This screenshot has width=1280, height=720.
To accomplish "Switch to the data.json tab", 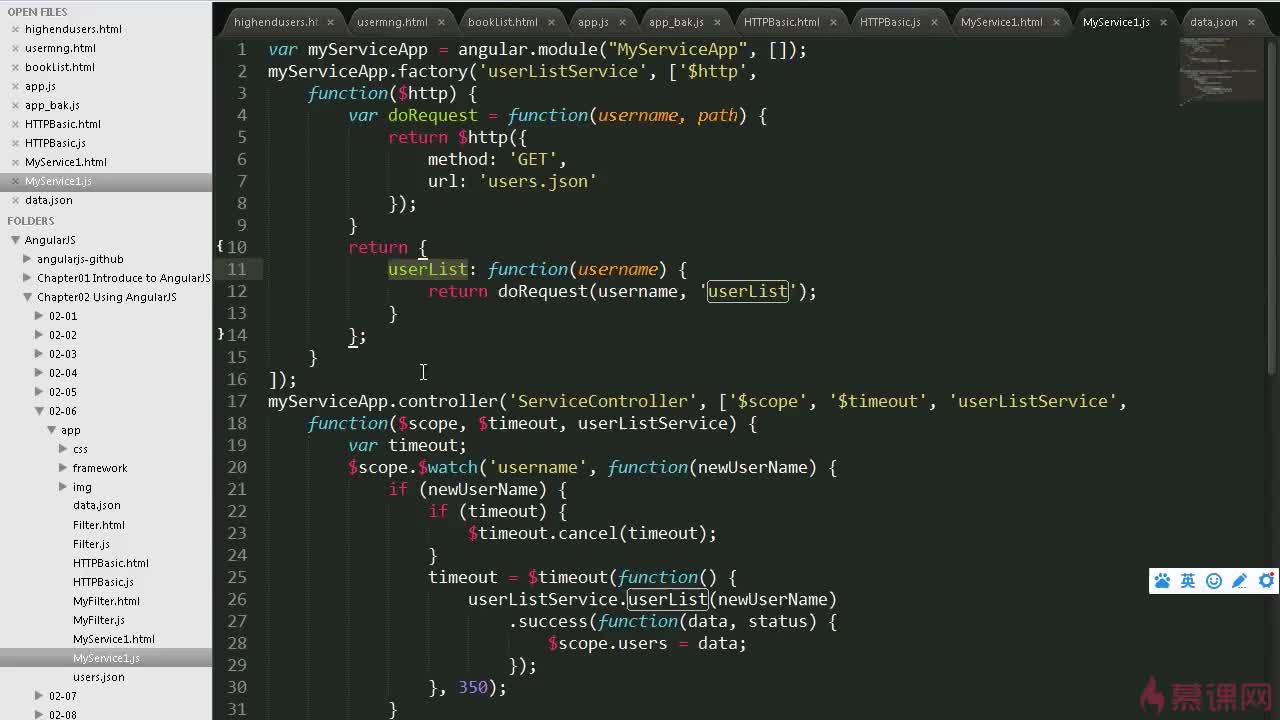I will pyautogui.click(x=1213, y=22).
